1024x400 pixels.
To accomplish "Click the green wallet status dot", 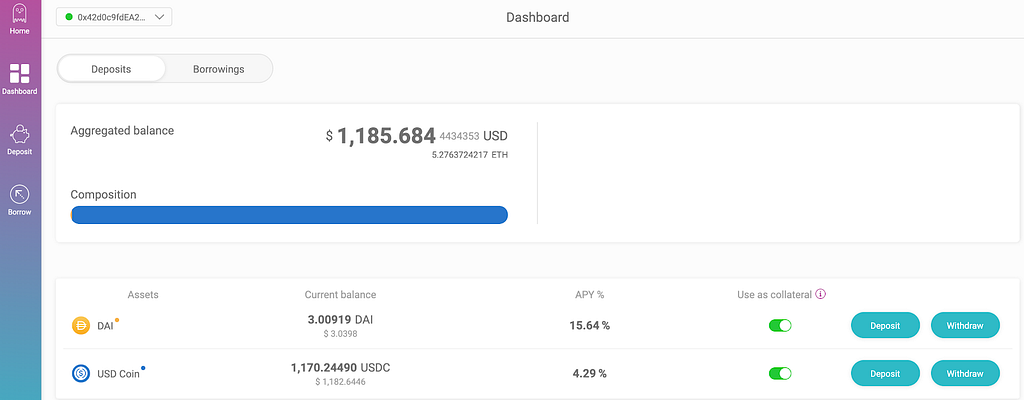I will pos(69,17).
